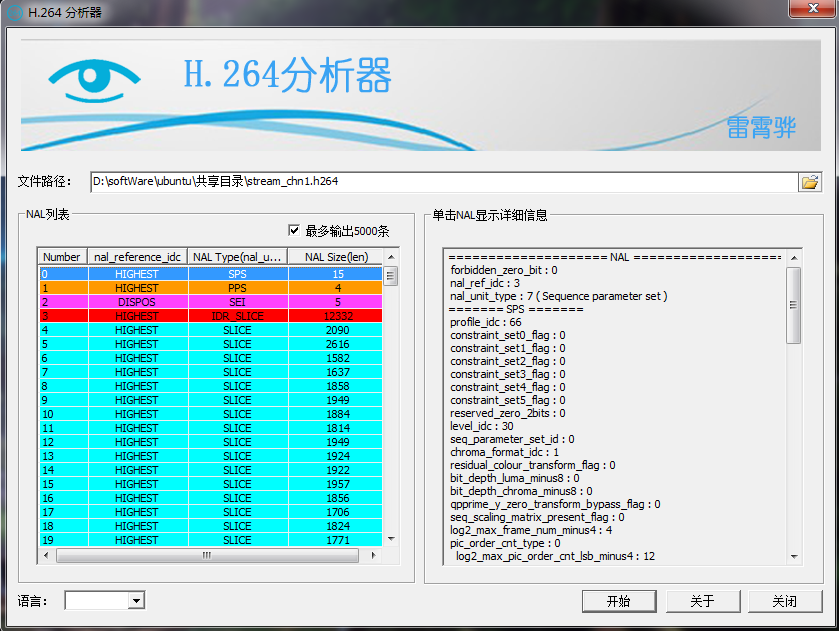Click the H.264 分析器 title bar icon
The image size is (839, 631).
(14, 9)
